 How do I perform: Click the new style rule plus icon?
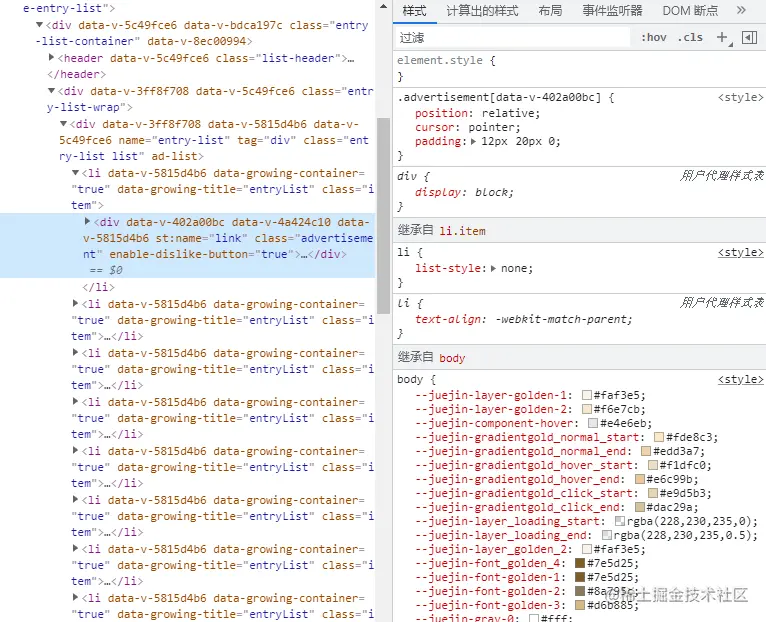pyautogui.click(x=722, y=37)
